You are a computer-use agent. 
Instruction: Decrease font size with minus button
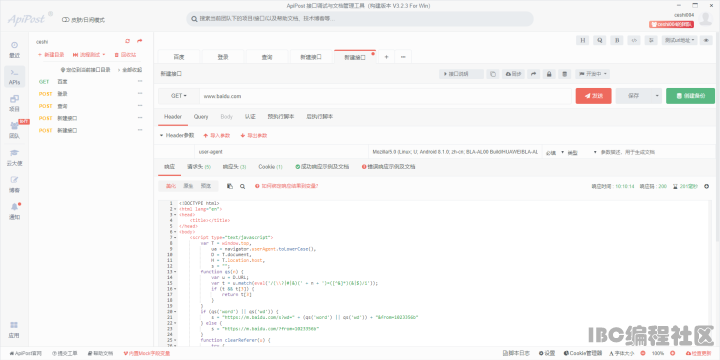click(x=642, y=354)
